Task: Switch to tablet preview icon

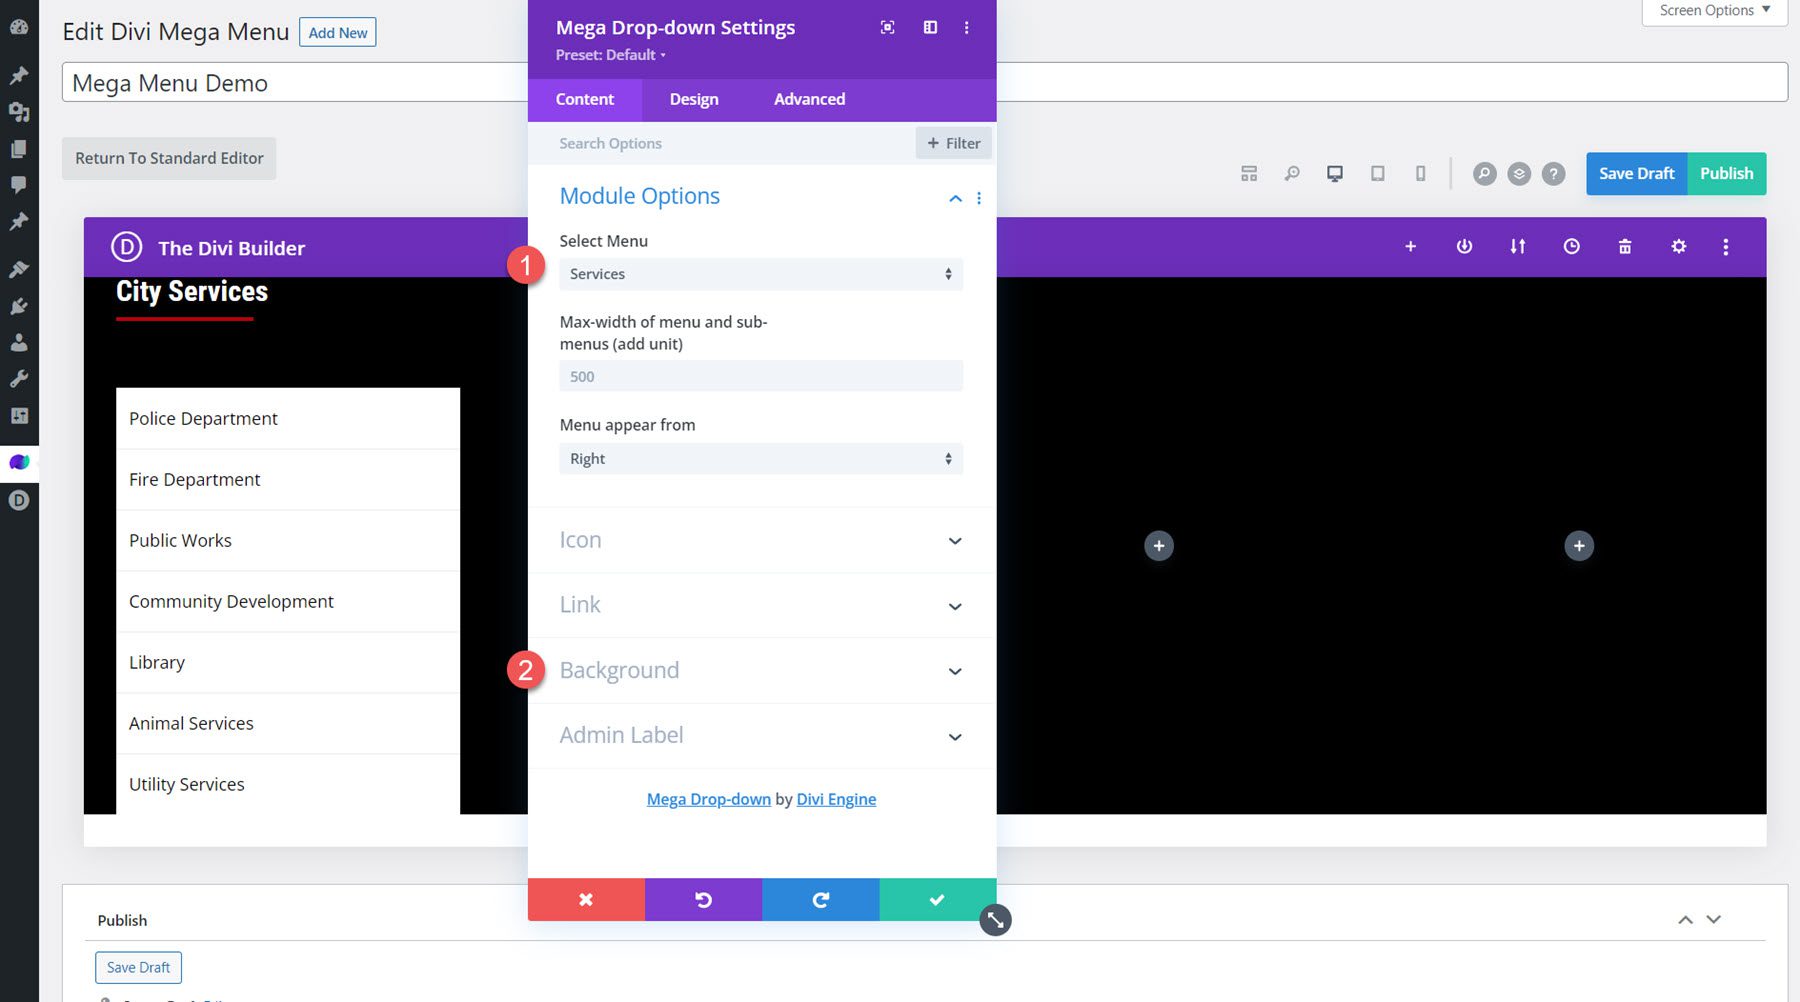Action: tap(1377, 173)
